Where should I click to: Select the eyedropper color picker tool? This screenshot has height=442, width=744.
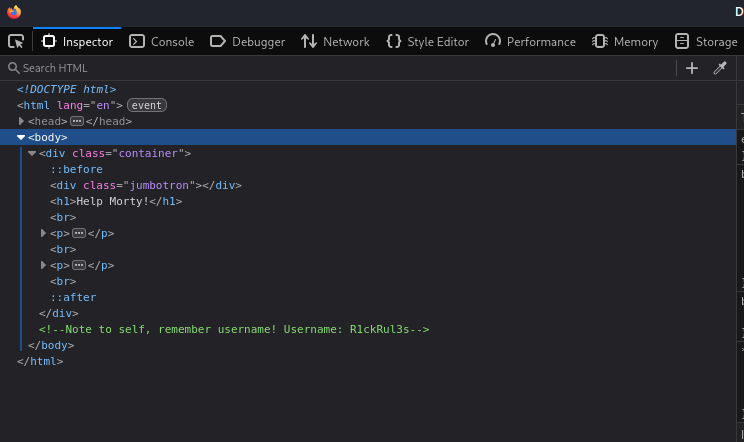[719, 68]
